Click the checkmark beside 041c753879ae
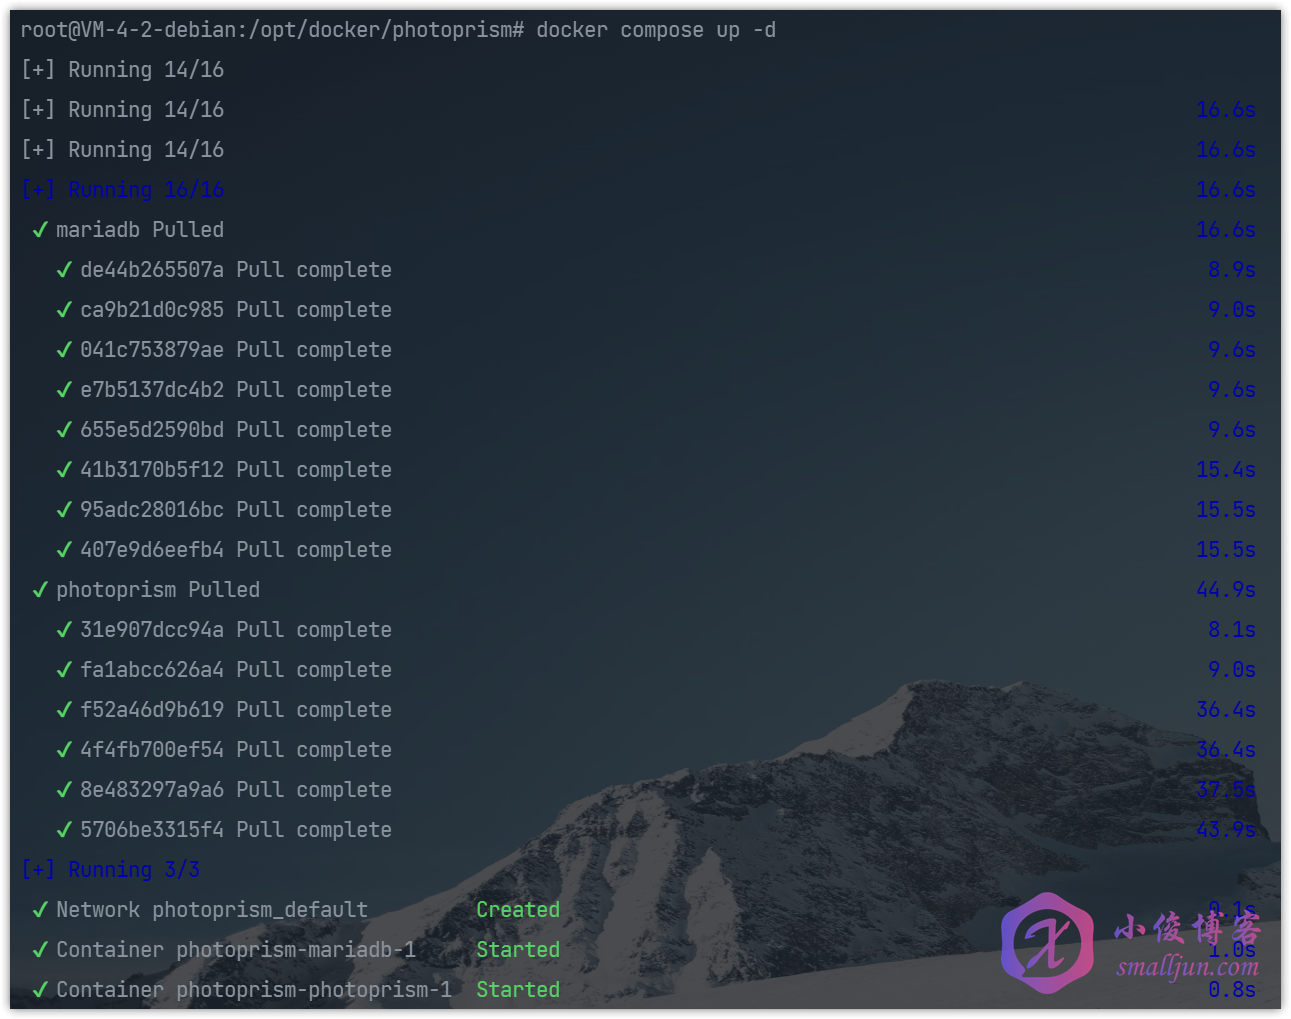 point(64,350)
